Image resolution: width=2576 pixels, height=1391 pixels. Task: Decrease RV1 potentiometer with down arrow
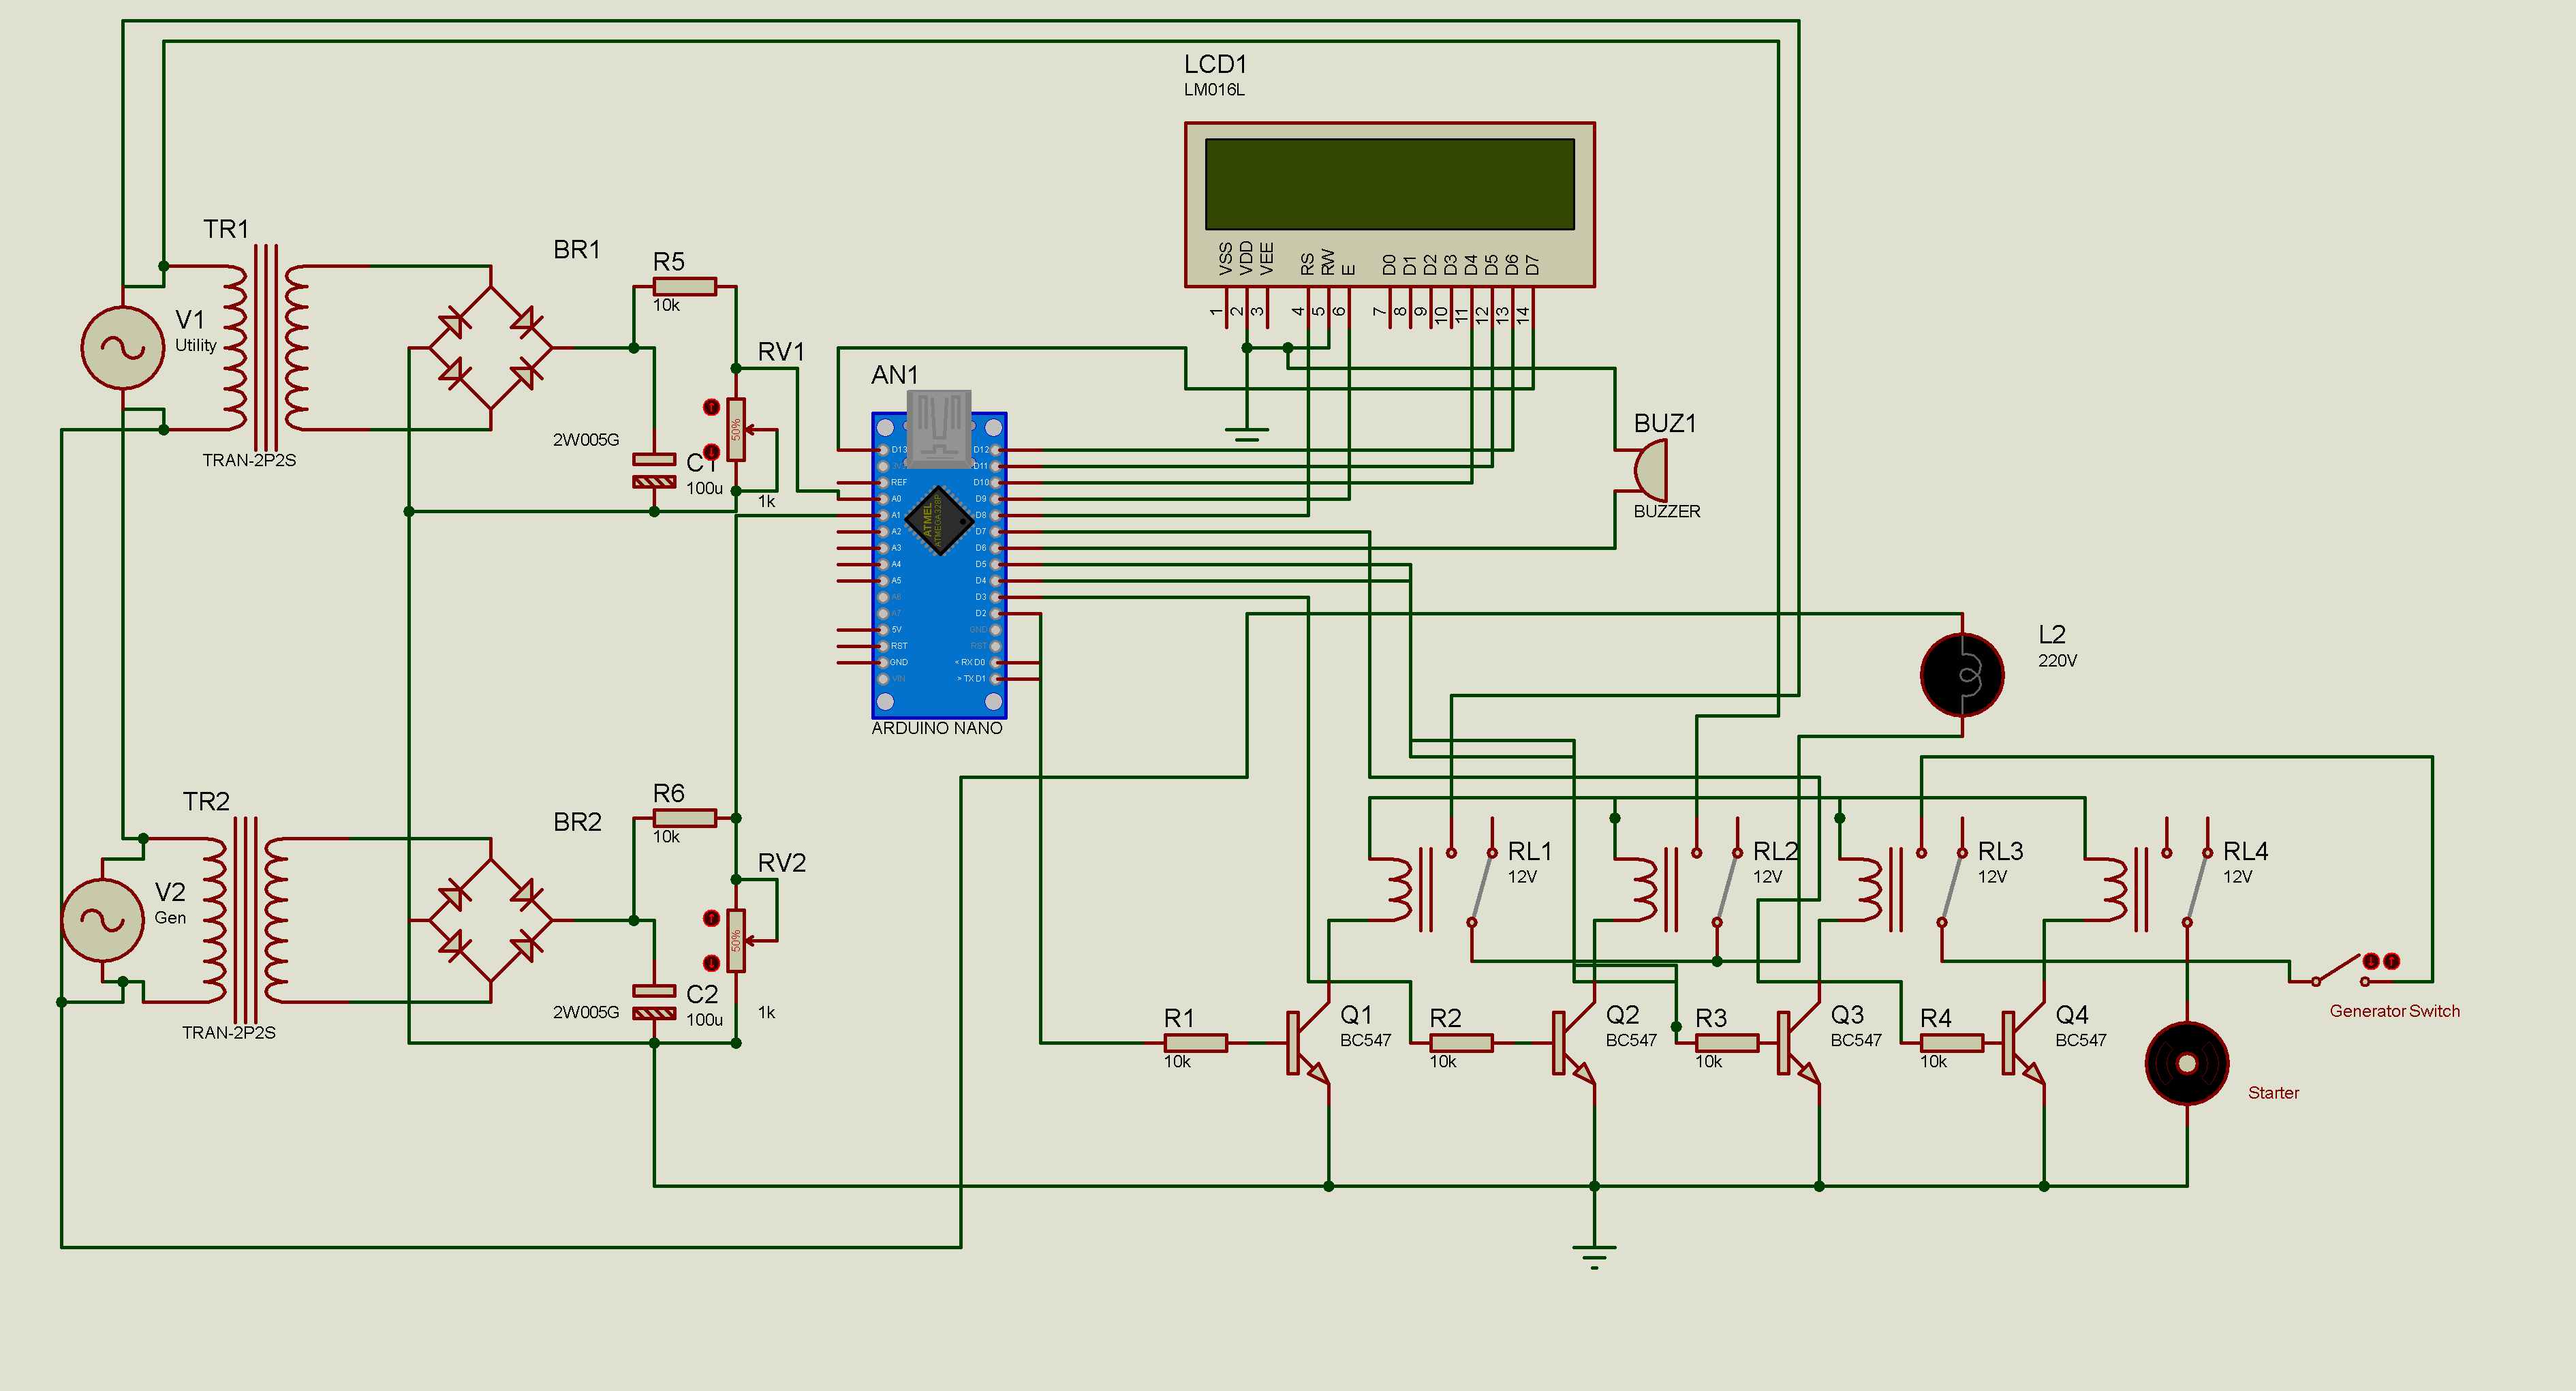(x=711, y=452)
